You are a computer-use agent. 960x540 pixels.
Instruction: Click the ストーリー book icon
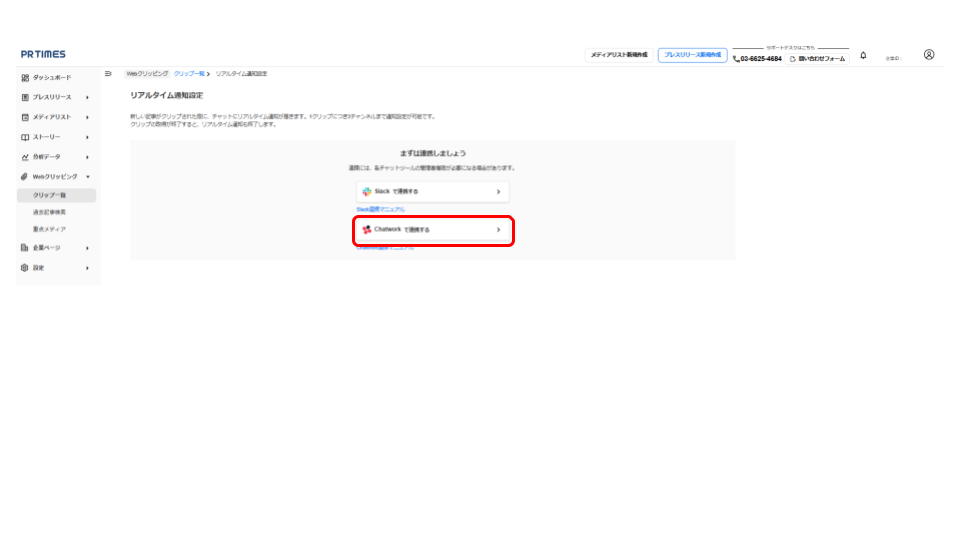click(25, 137)
